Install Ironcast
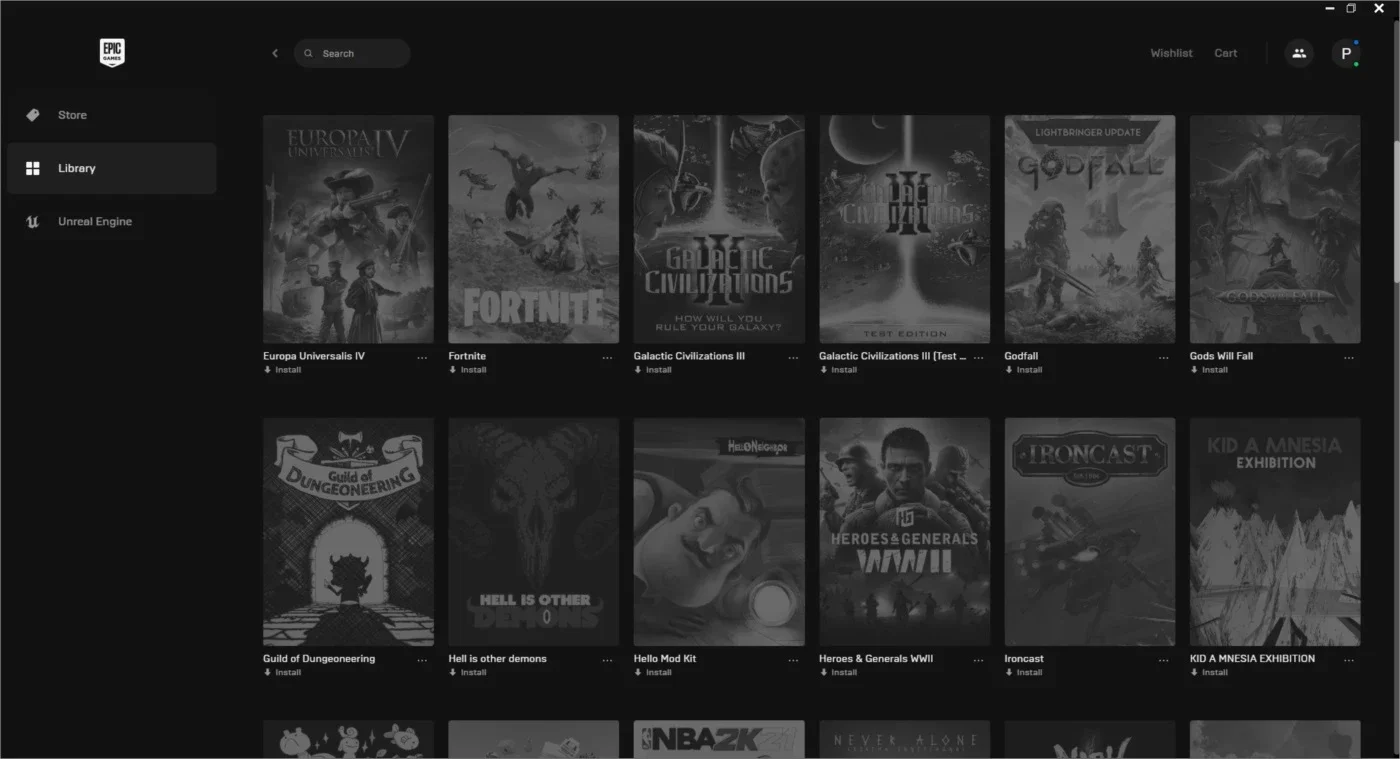 coord(1024,673)
